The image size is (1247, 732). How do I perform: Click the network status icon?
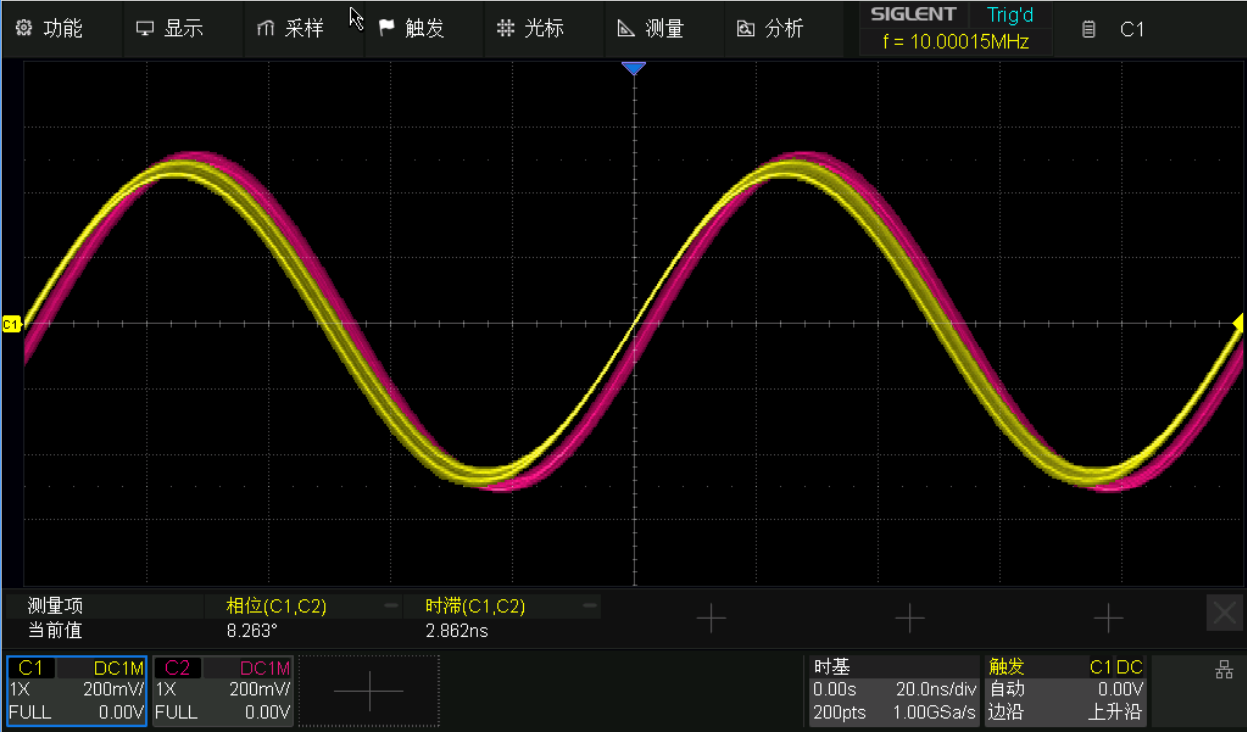(x=1224, y=671)
